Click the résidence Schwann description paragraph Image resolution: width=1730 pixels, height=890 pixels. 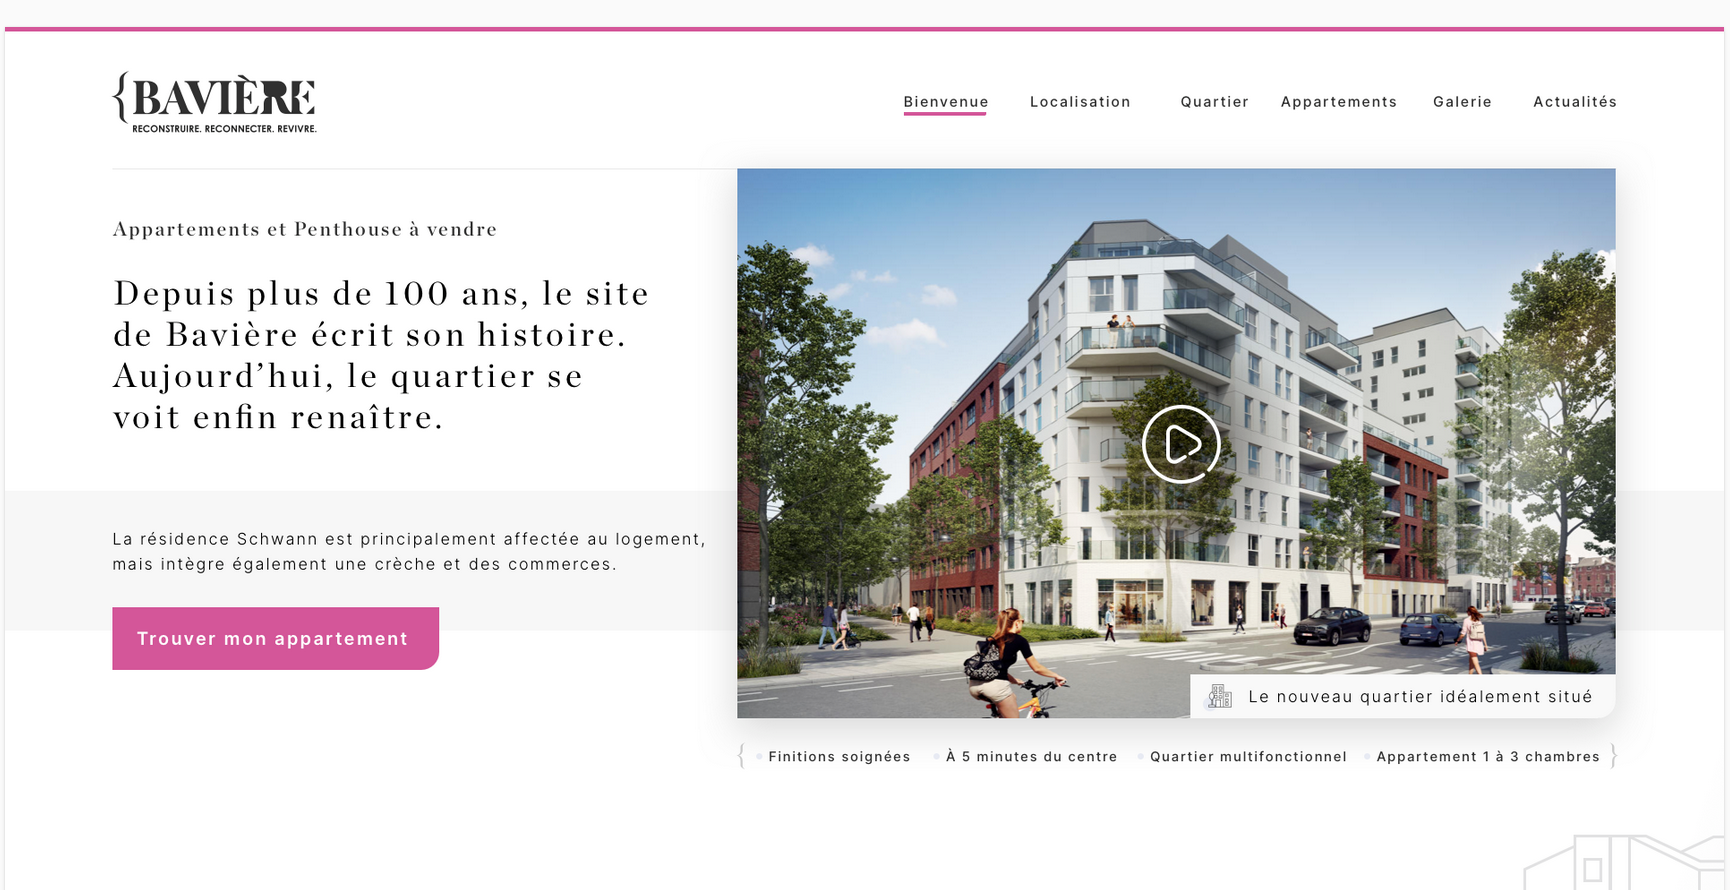tap(409, 551)
